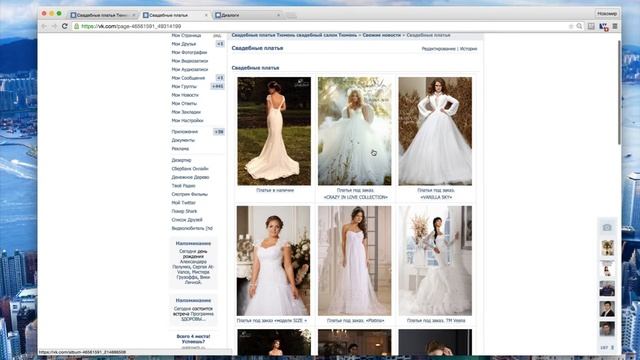Open Покер Shark app link
Screen dimensions: 640x360
point(184,211)
